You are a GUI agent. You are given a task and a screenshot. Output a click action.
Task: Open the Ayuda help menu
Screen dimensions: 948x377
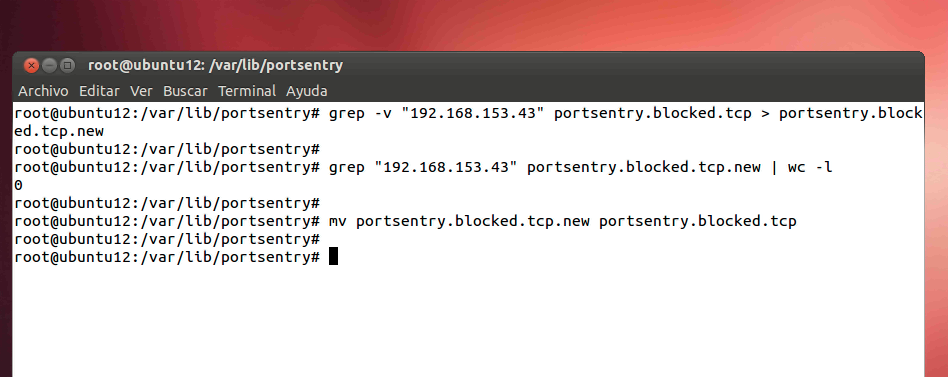click(x=307, y=91)
